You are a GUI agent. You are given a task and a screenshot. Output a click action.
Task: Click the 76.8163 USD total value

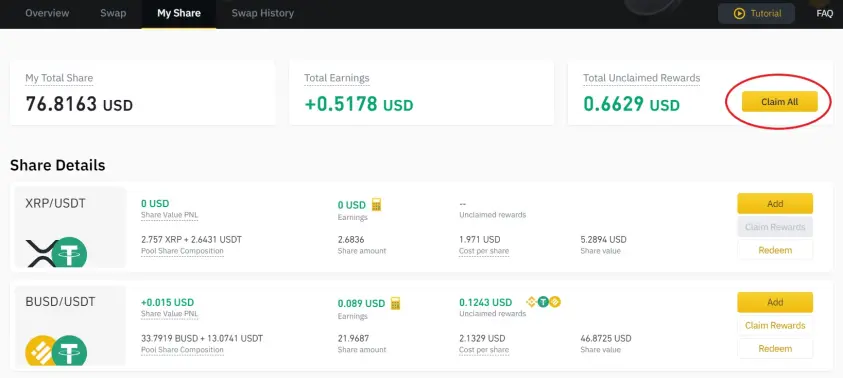tap(79, 104)
